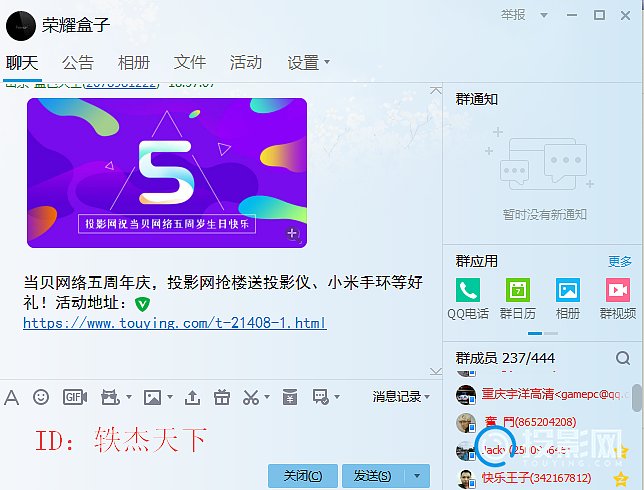Click avatar of 快乐王子 member
The image size is (644, 490).
(x=466, y=479)
